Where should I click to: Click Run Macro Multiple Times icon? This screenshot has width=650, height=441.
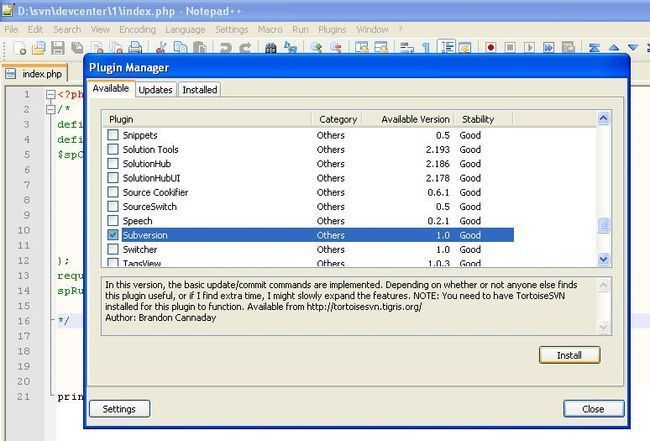(549, 48)
